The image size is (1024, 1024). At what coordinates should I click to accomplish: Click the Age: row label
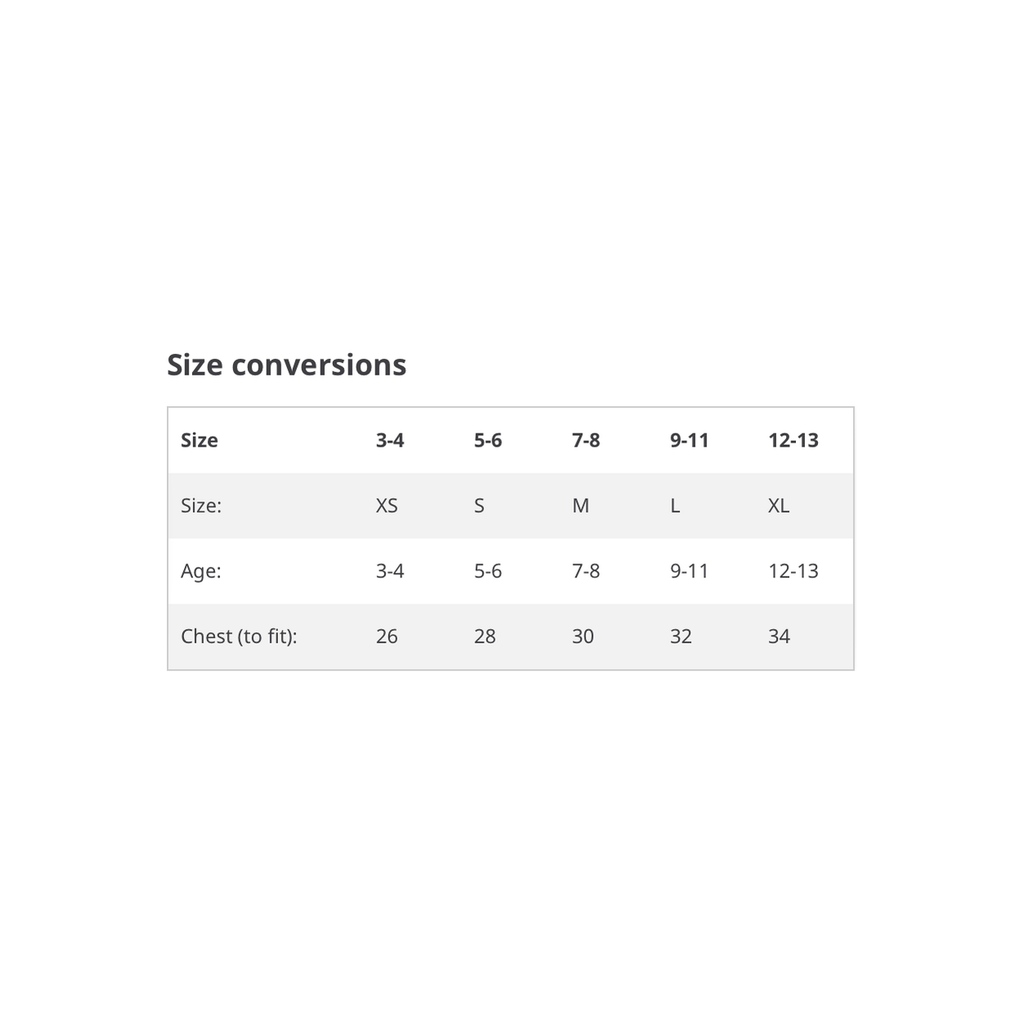pyautogui.click(x=201, y=571)
